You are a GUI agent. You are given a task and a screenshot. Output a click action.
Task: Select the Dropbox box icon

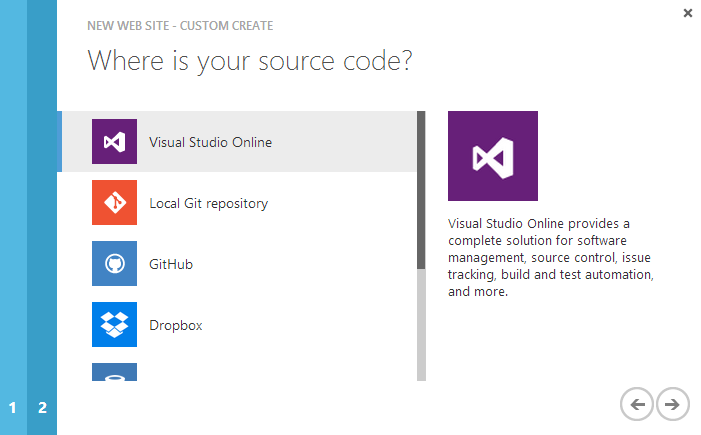point(114,324)
